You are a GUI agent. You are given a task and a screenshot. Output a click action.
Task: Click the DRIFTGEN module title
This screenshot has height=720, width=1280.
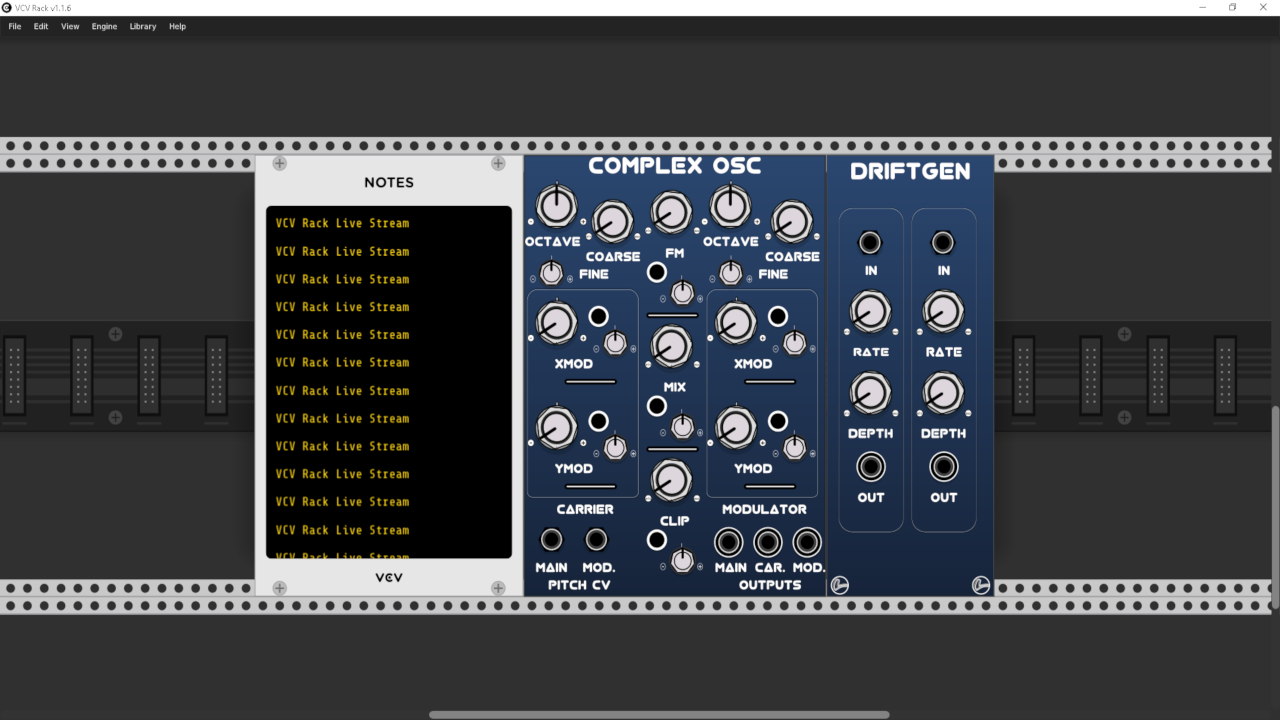(910, 171)
